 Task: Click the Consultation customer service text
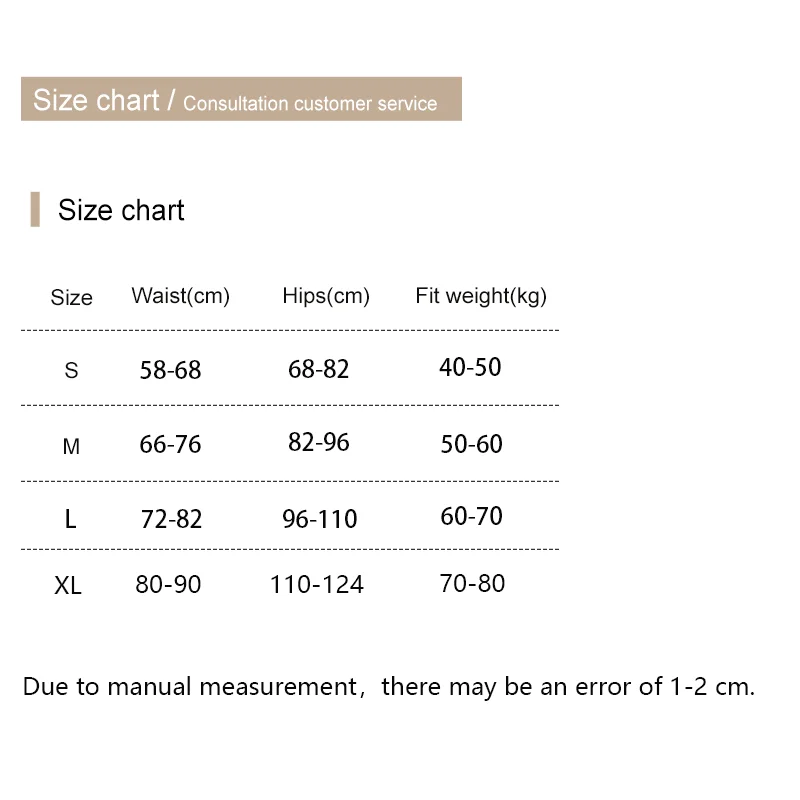310,103
